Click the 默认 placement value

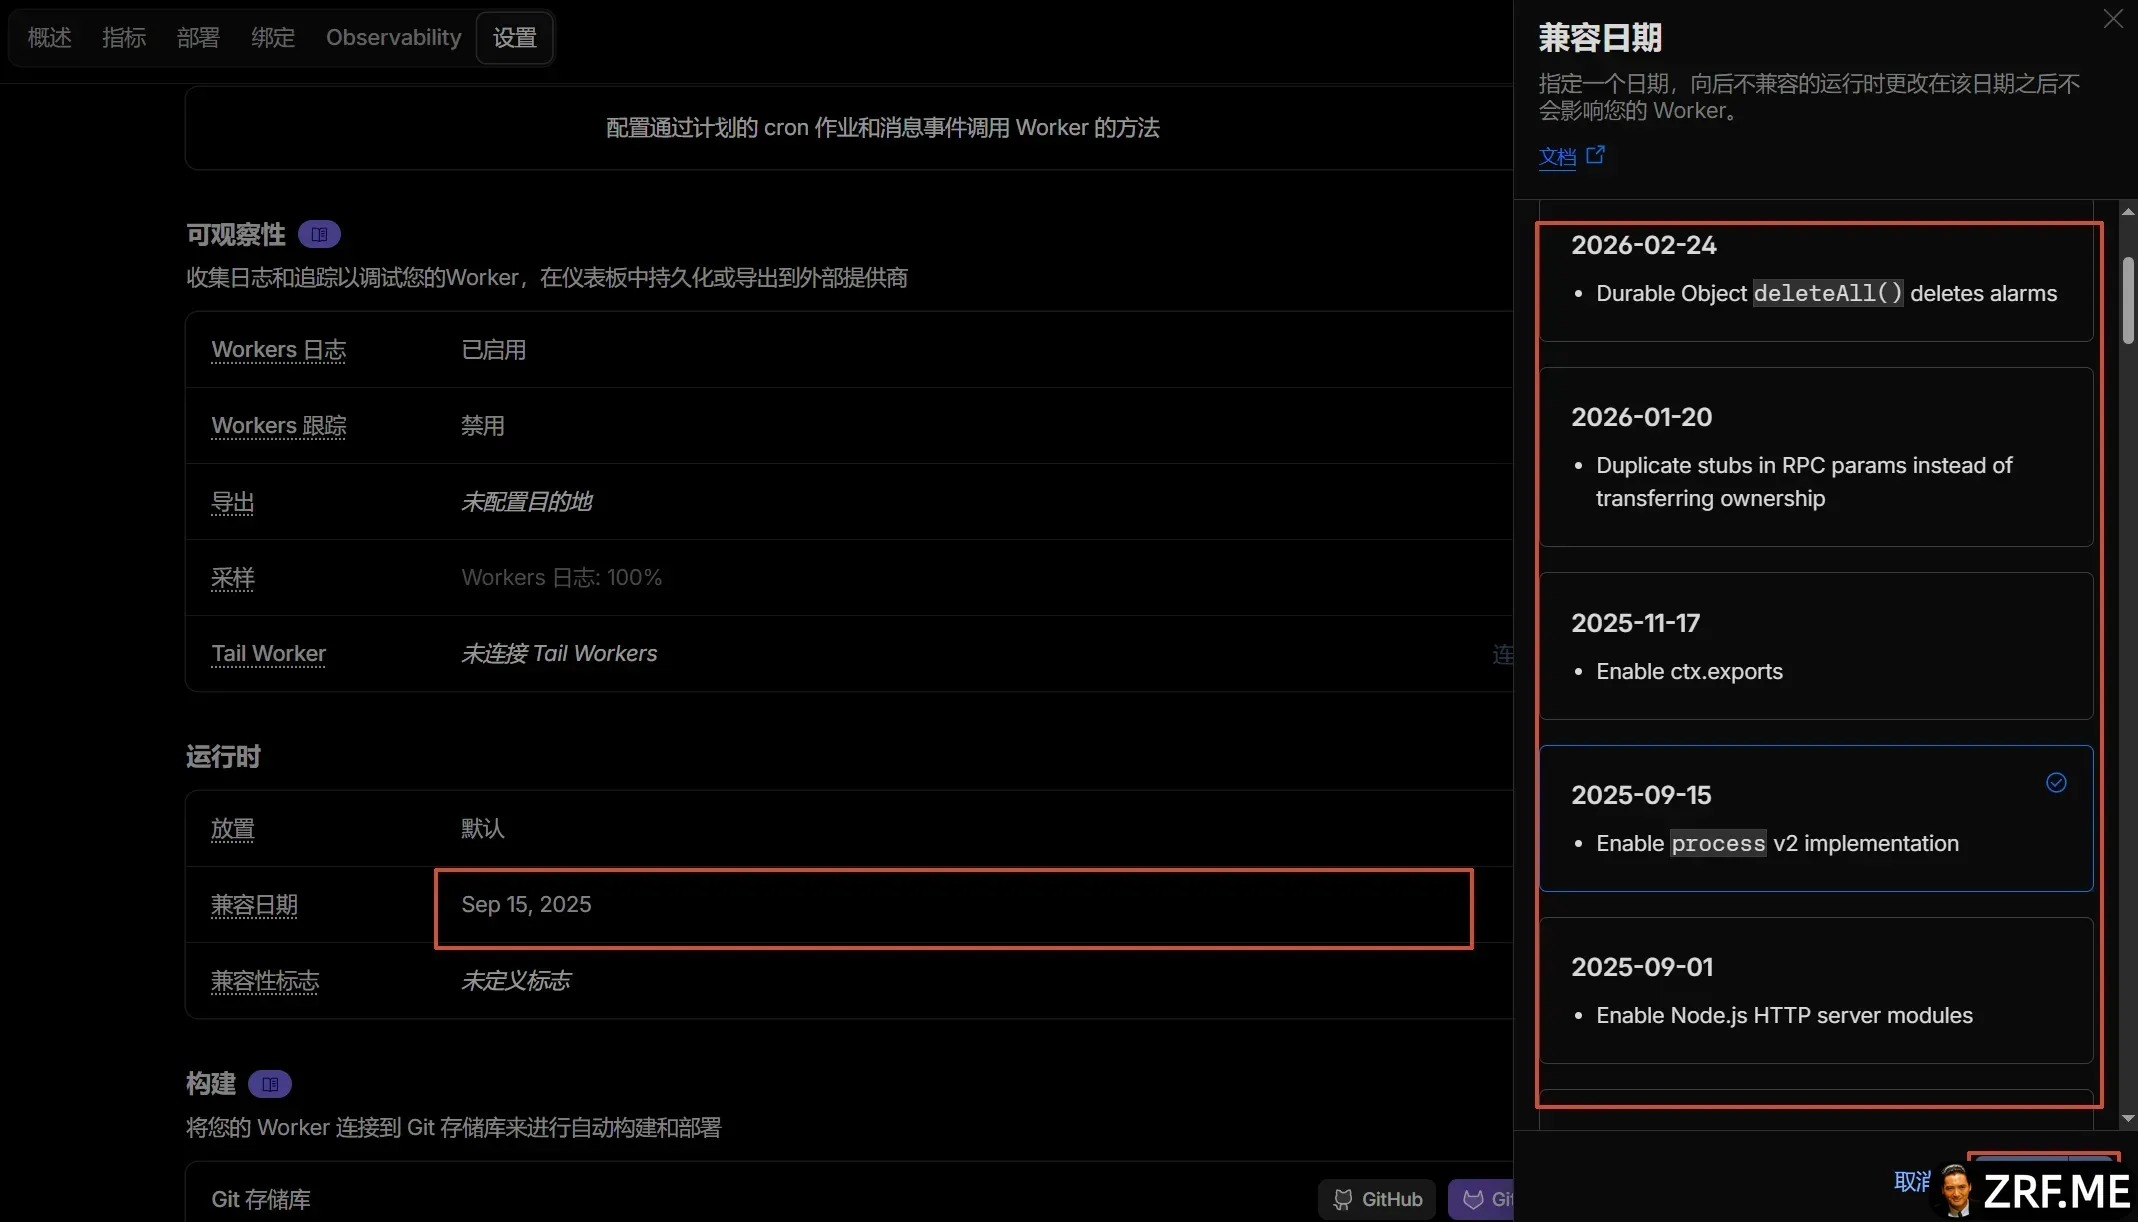483,829
